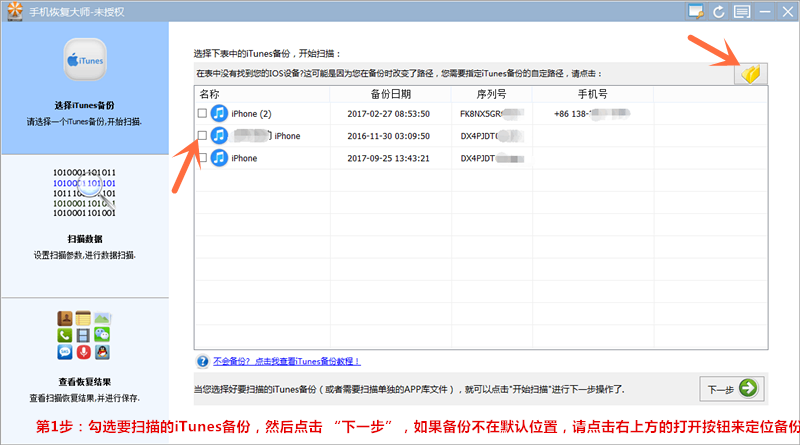This screenshot has height=445, width=800.
Task: Click the feedback chat icon in title bar
Action: (696, 11)
